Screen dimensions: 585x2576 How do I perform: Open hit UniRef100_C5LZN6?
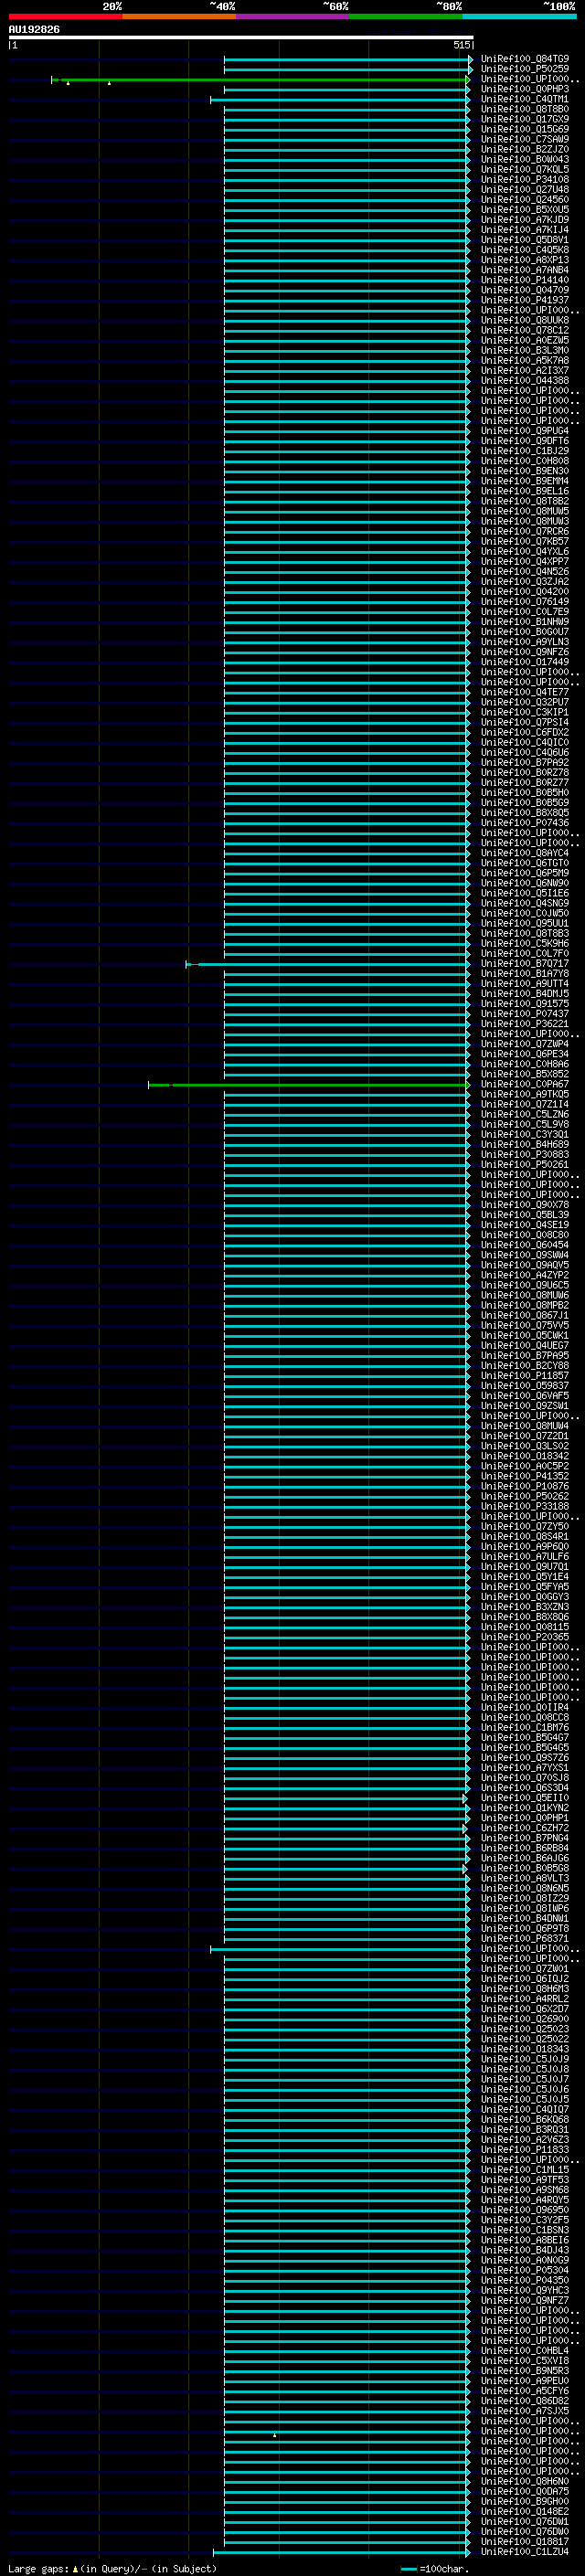coord(524,1114)
